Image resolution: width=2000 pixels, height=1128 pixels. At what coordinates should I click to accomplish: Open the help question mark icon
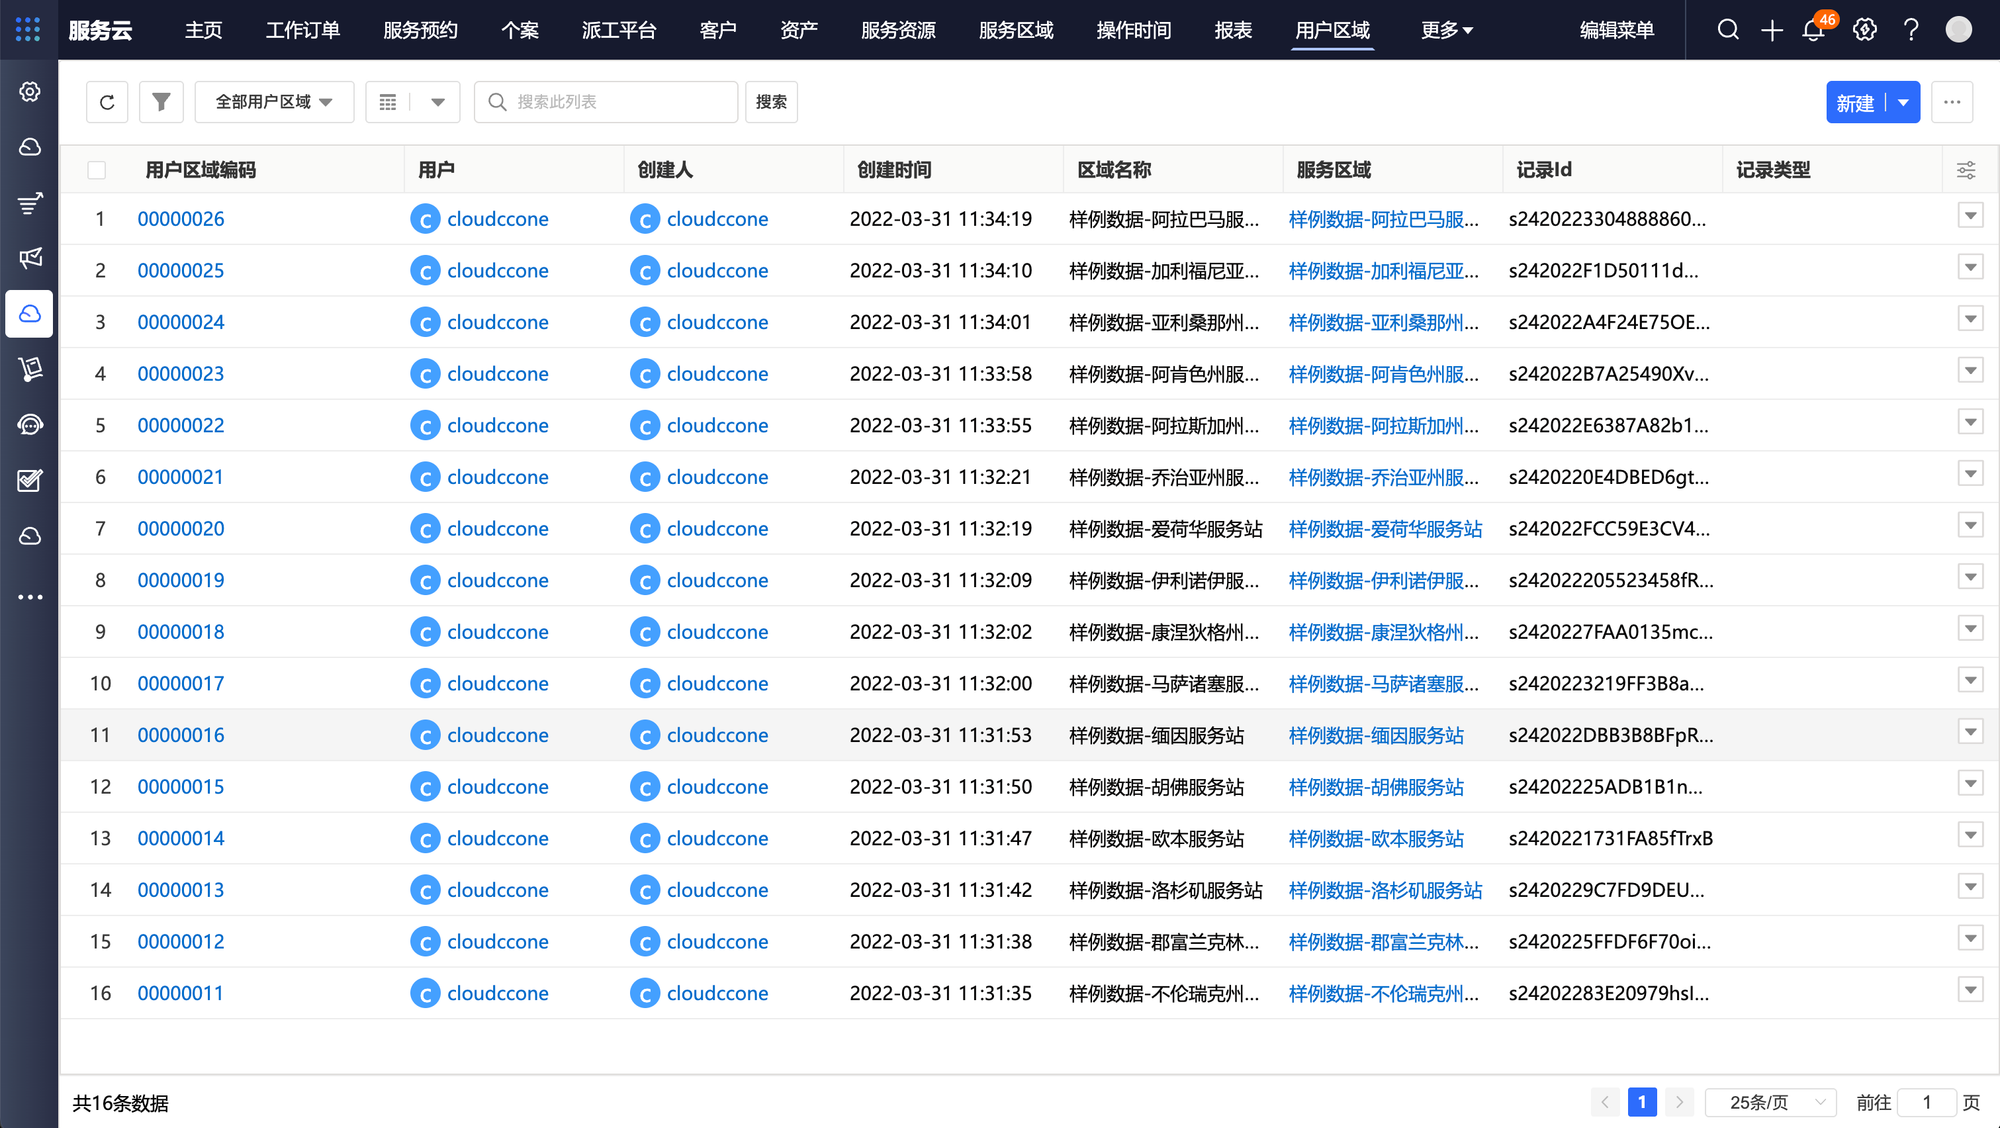(1911, 30)
